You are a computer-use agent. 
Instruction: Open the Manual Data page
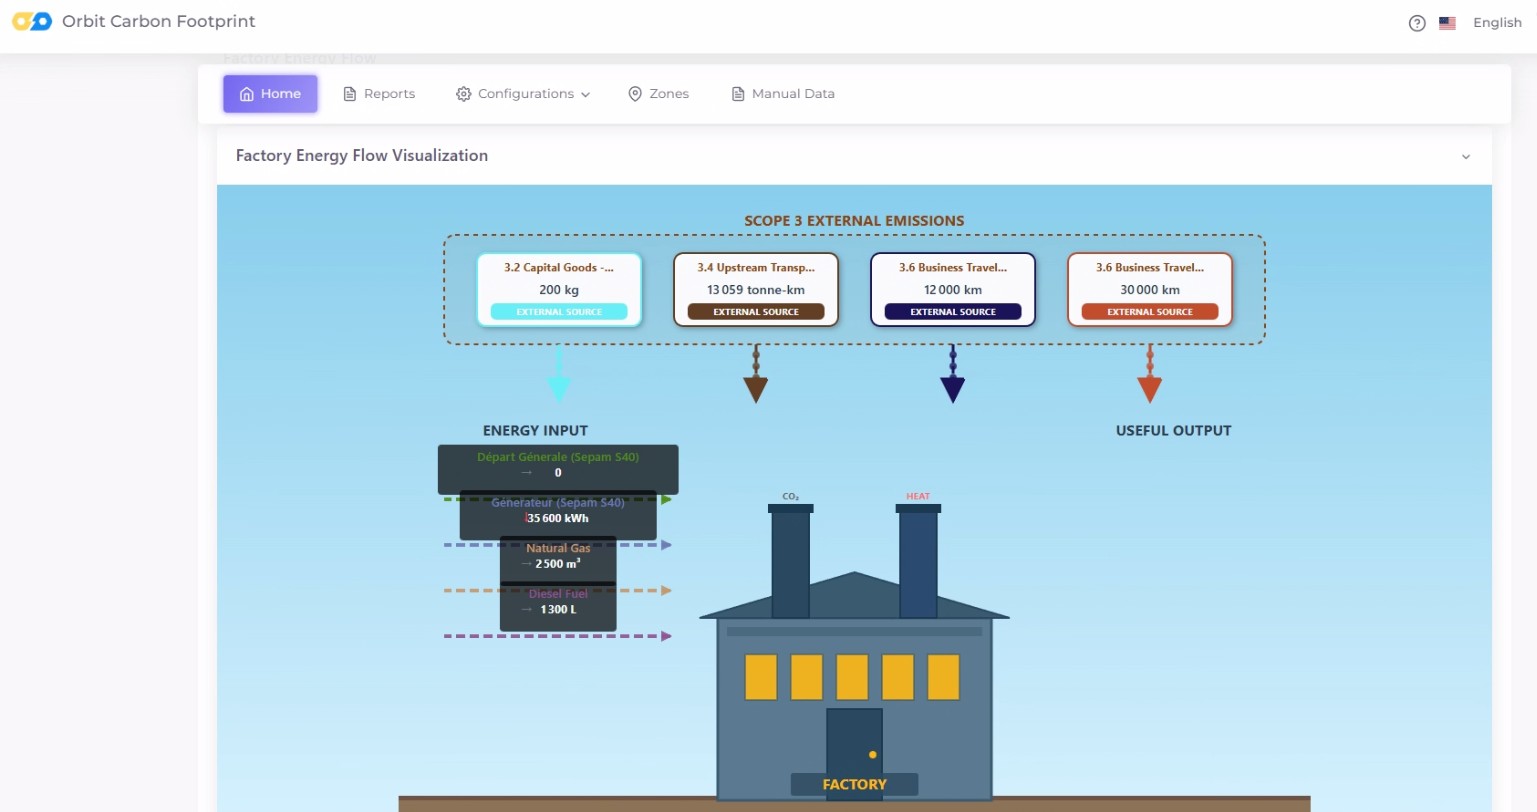783,94
